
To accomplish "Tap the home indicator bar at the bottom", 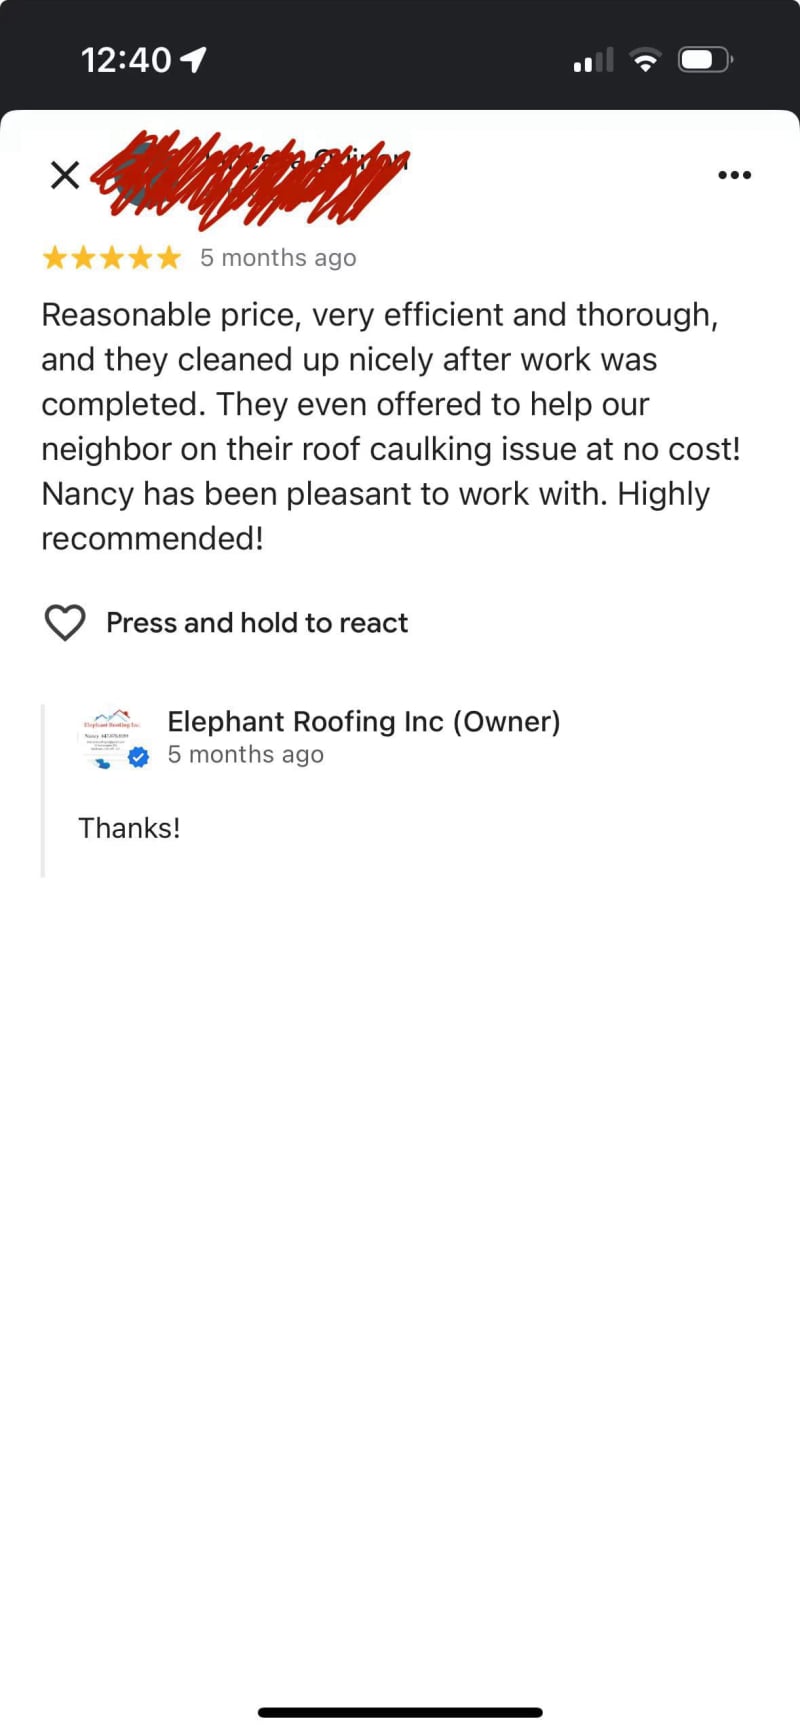I will tap(400, 1713).
